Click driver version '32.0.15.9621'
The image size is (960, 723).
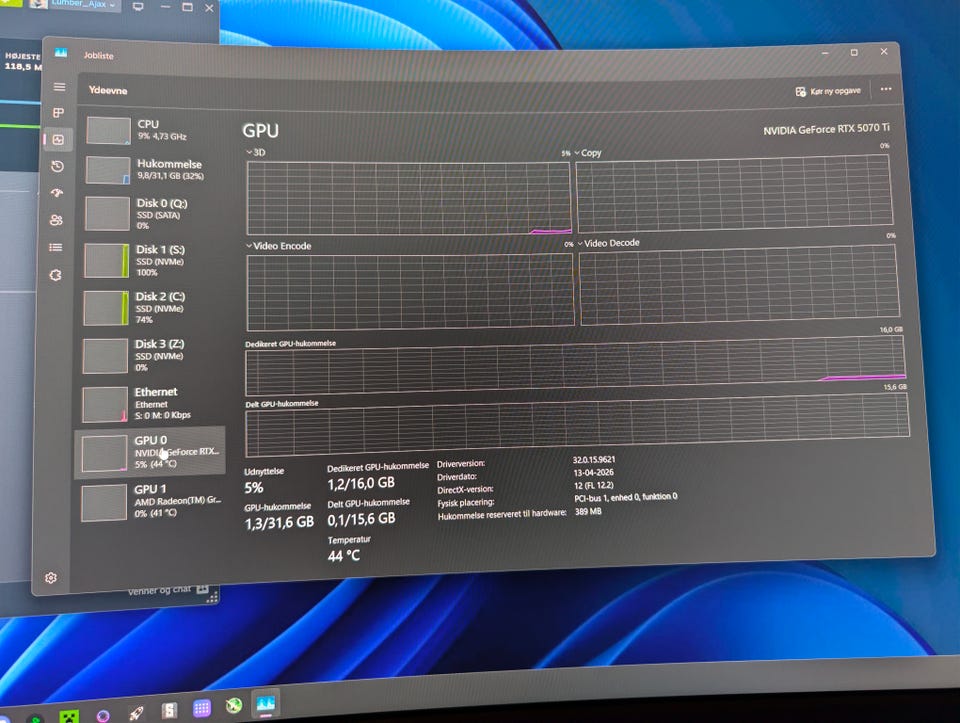coord(594,459)
